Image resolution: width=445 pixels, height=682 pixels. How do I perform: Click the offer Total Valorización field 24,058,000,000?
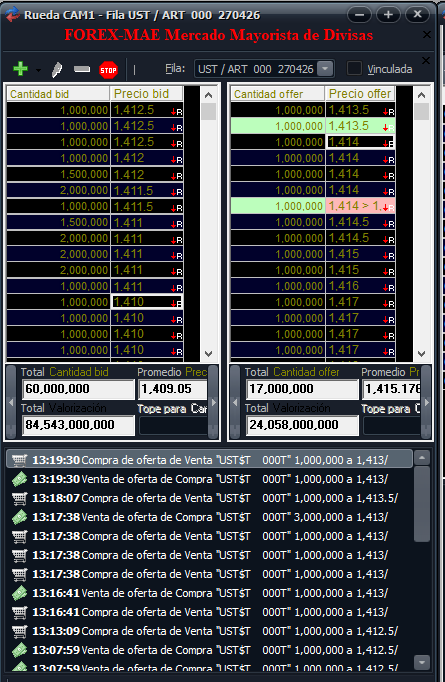click(302, 425)
